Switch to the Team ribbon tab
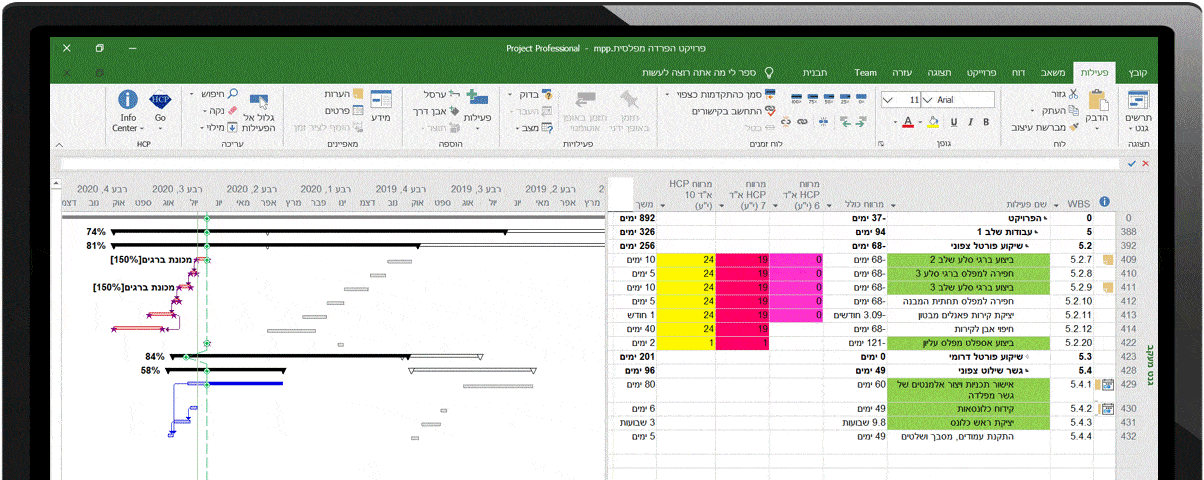 tap(865, 72)
